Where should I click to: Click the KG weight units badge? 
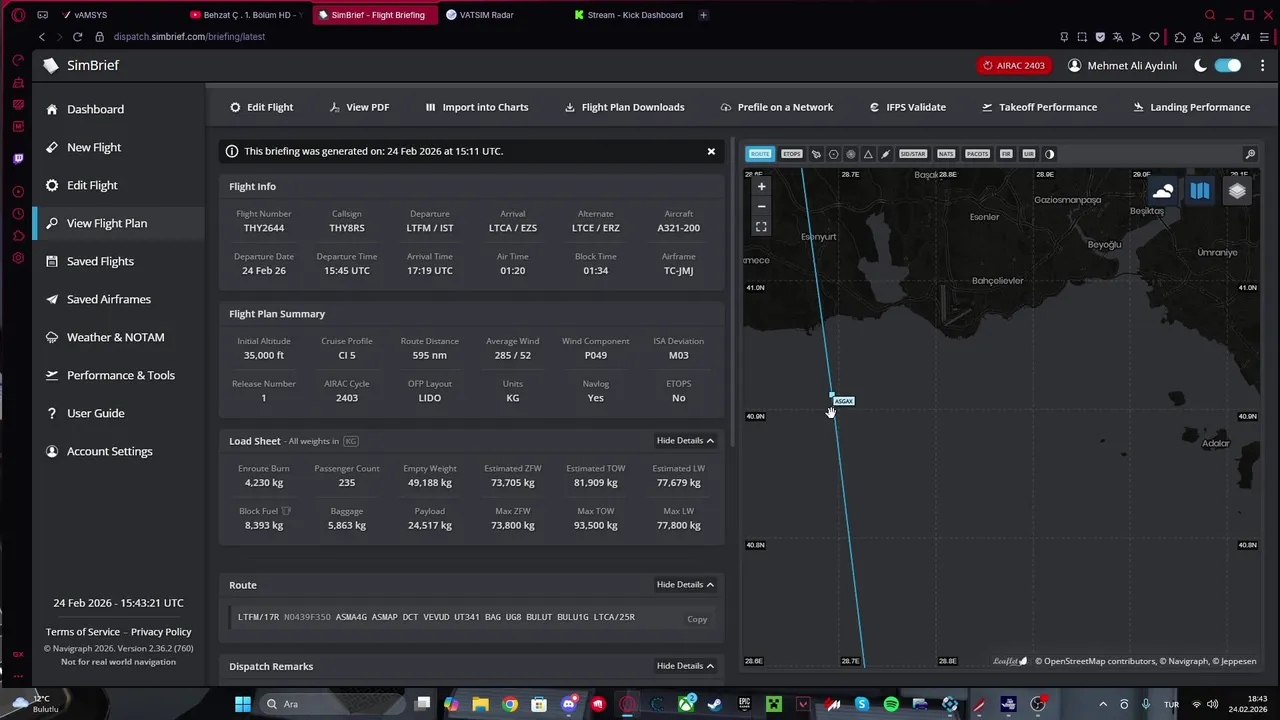click(351, 441)
